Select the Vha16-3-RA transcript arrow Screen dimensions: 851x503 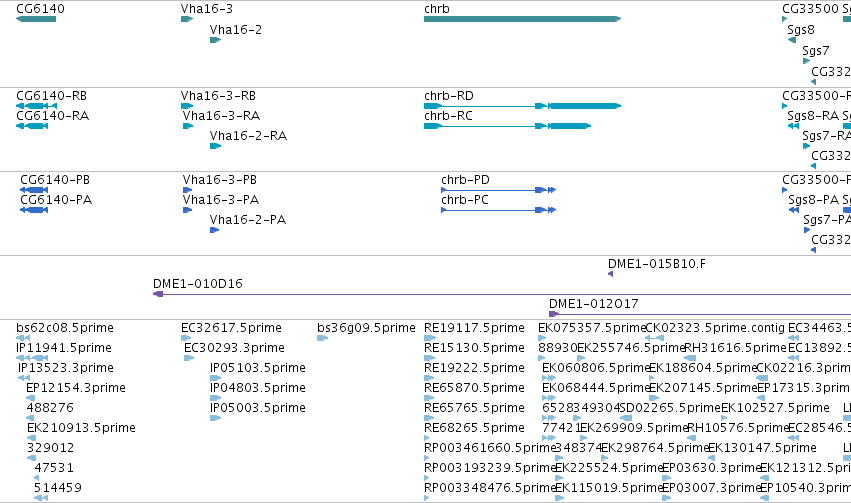click(188, 126)
